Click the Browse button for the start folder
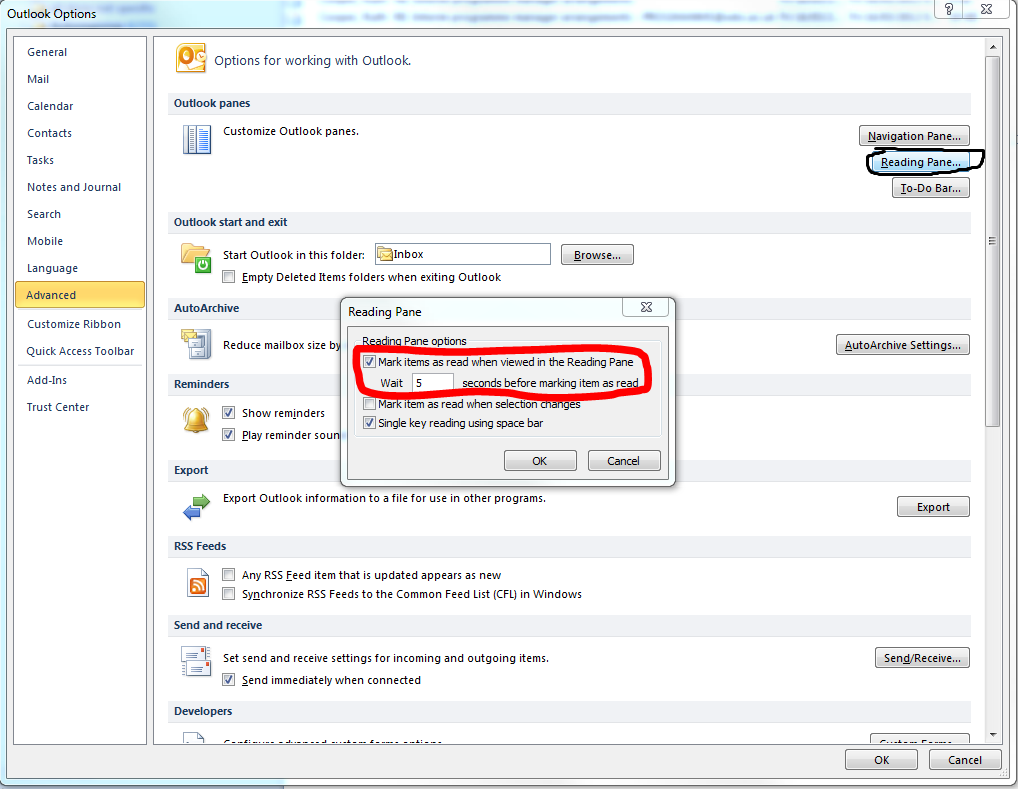The width and height of the screenshot is (1018, 789). point(597,255)
